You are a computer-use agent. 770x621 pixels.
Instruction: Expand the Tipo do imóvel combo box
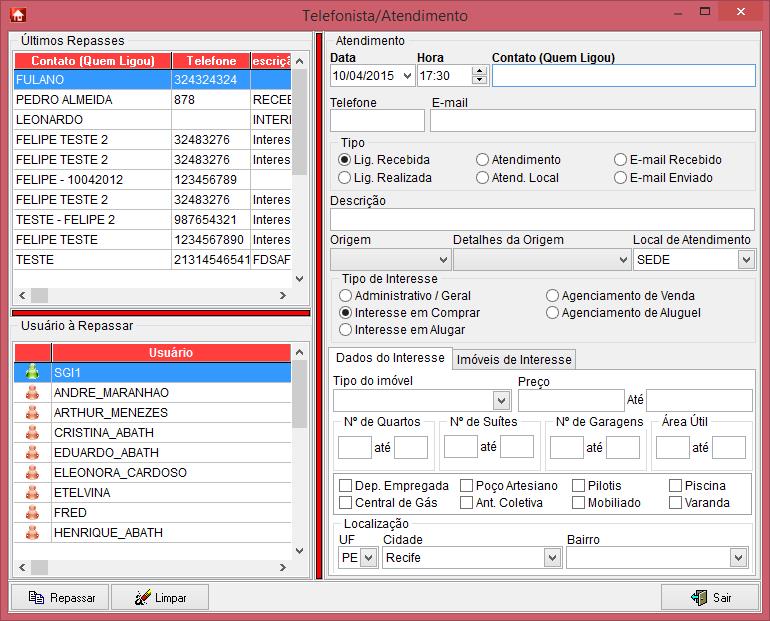click(422, 401)
